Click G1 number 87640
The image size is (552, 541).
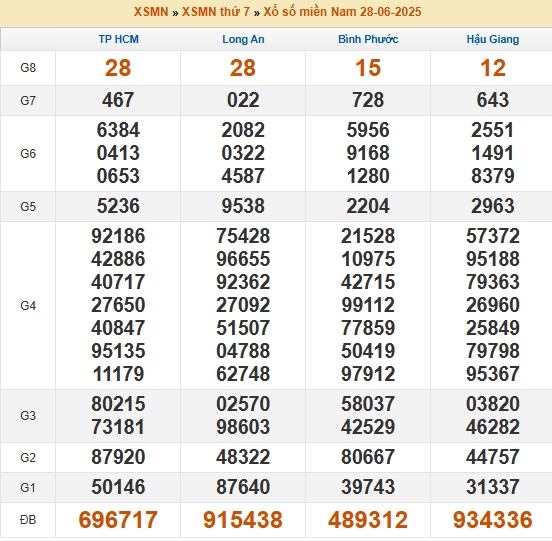pos(243,487)
